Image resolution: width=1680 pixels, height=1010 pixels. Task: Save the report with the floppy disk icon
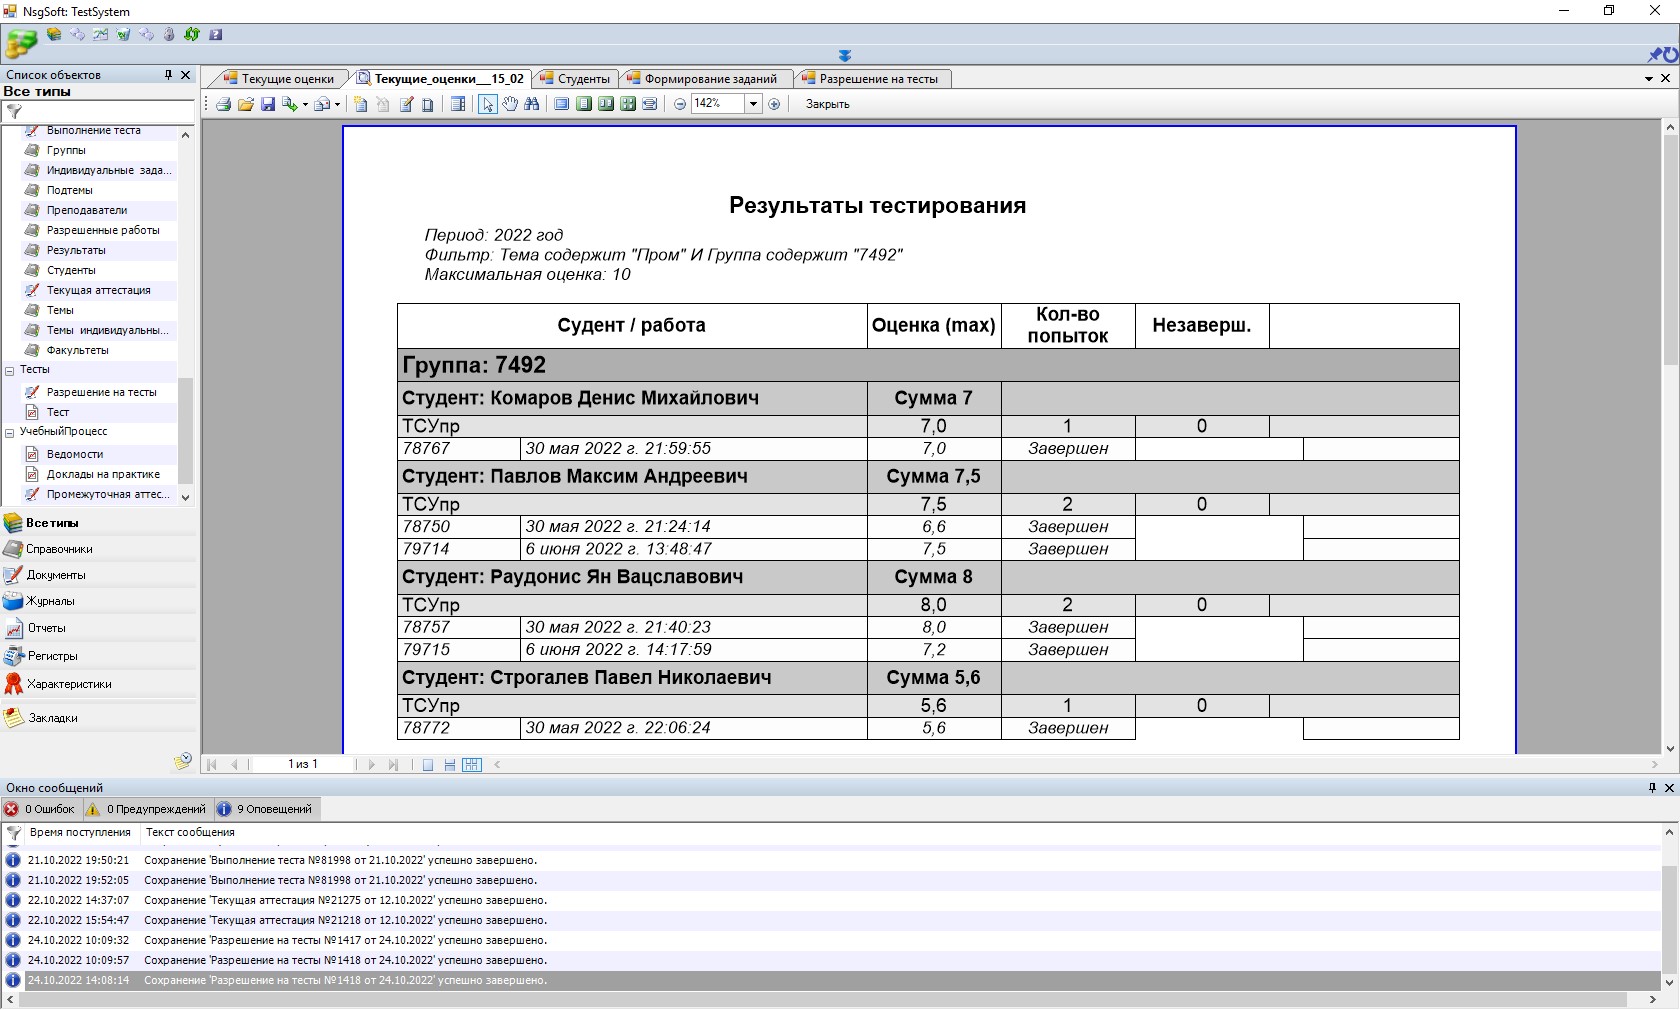[268, 104]
